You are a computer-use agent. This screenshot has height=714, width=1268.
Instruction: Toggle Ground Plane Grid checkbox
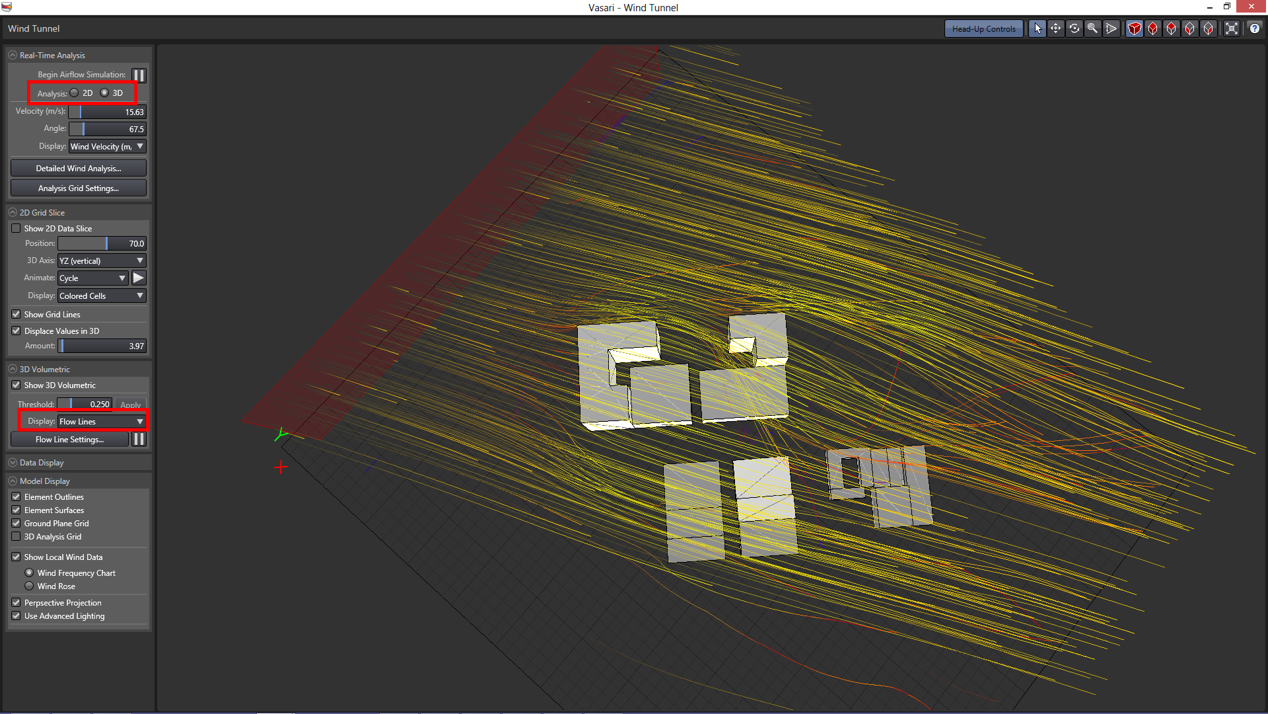pos(16,523)
